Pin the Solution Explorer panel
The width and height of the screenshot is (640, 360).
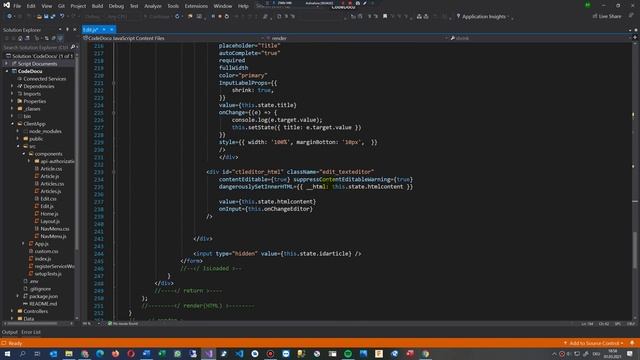pyautogui.click(x=67, y=29)
